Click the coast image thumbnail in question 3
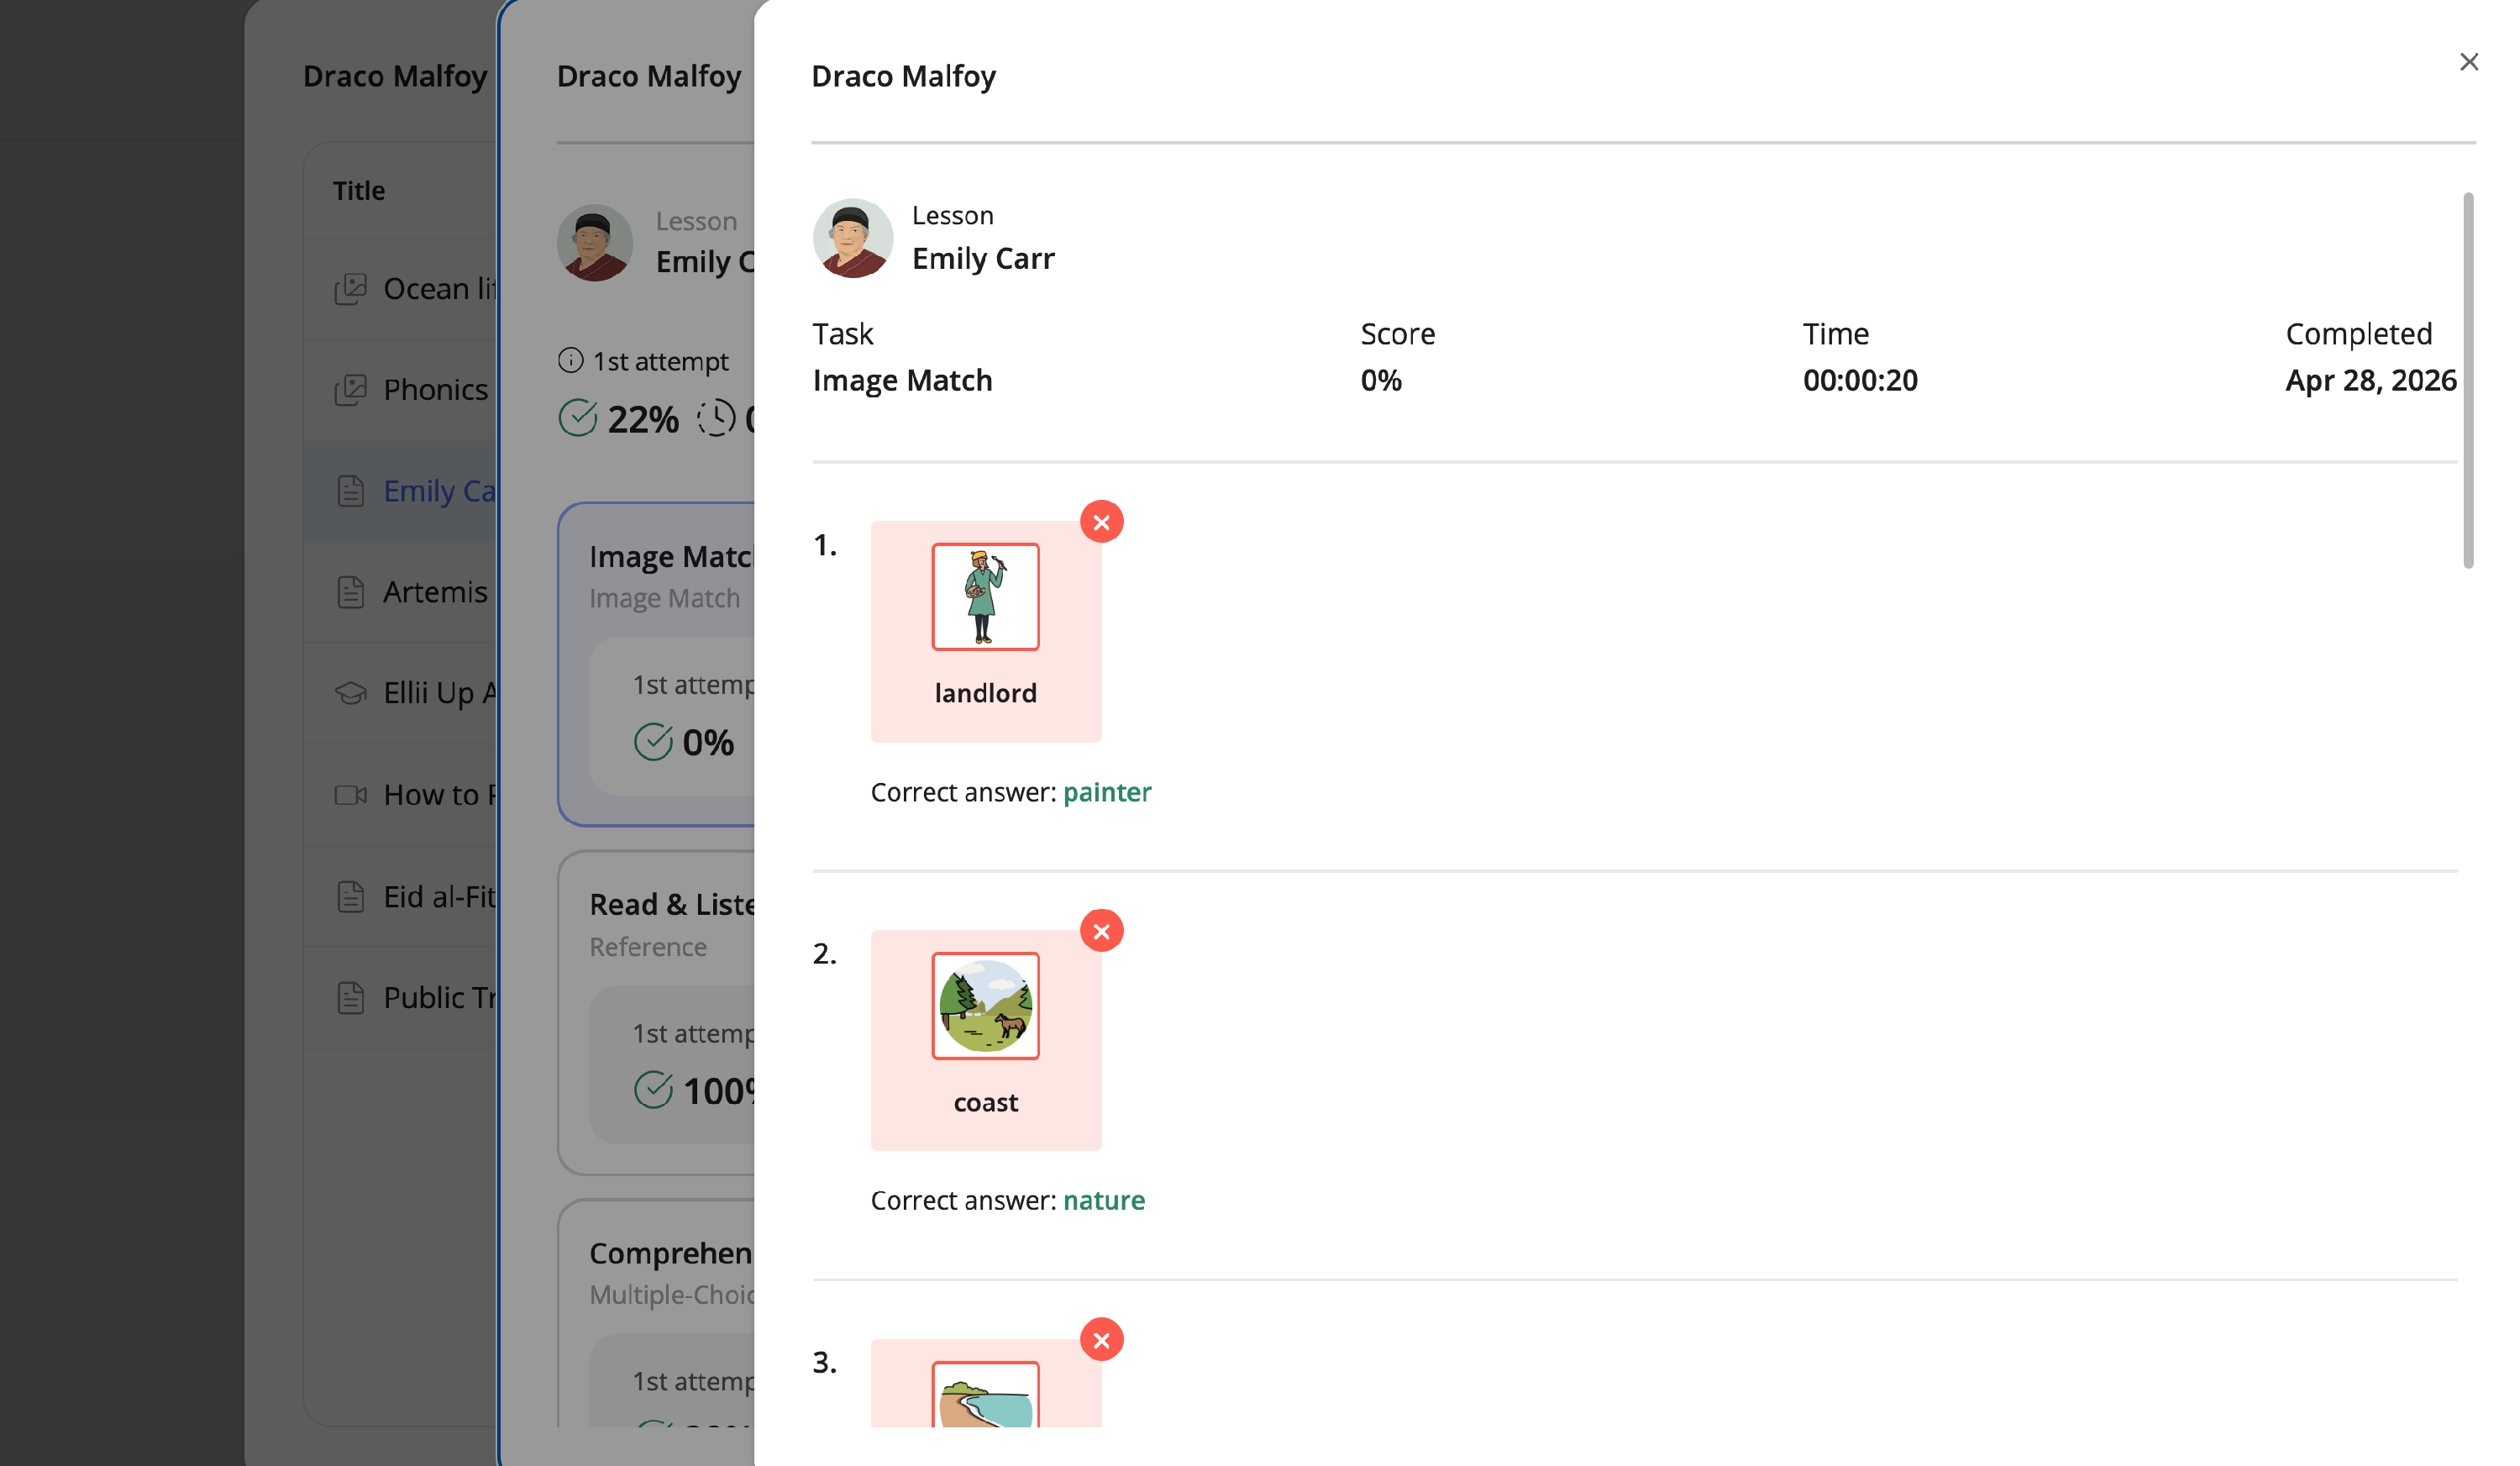The width and height of the screenshot is (2520, 1466). tap(985, 1396)
